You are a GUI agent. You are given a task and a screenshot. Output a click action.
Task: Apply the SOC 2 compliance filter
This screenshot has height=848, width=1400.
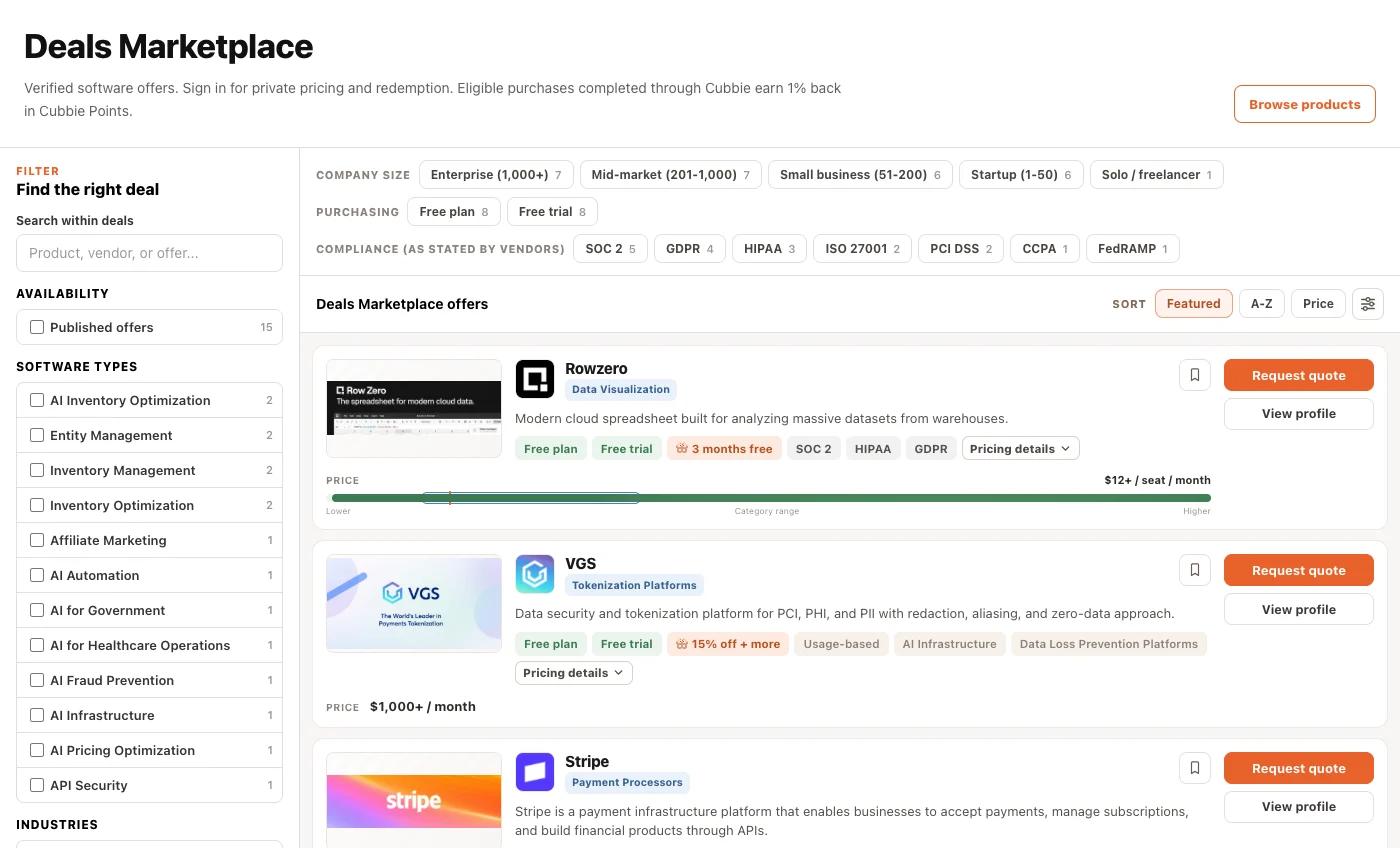(x=610, y=249)
